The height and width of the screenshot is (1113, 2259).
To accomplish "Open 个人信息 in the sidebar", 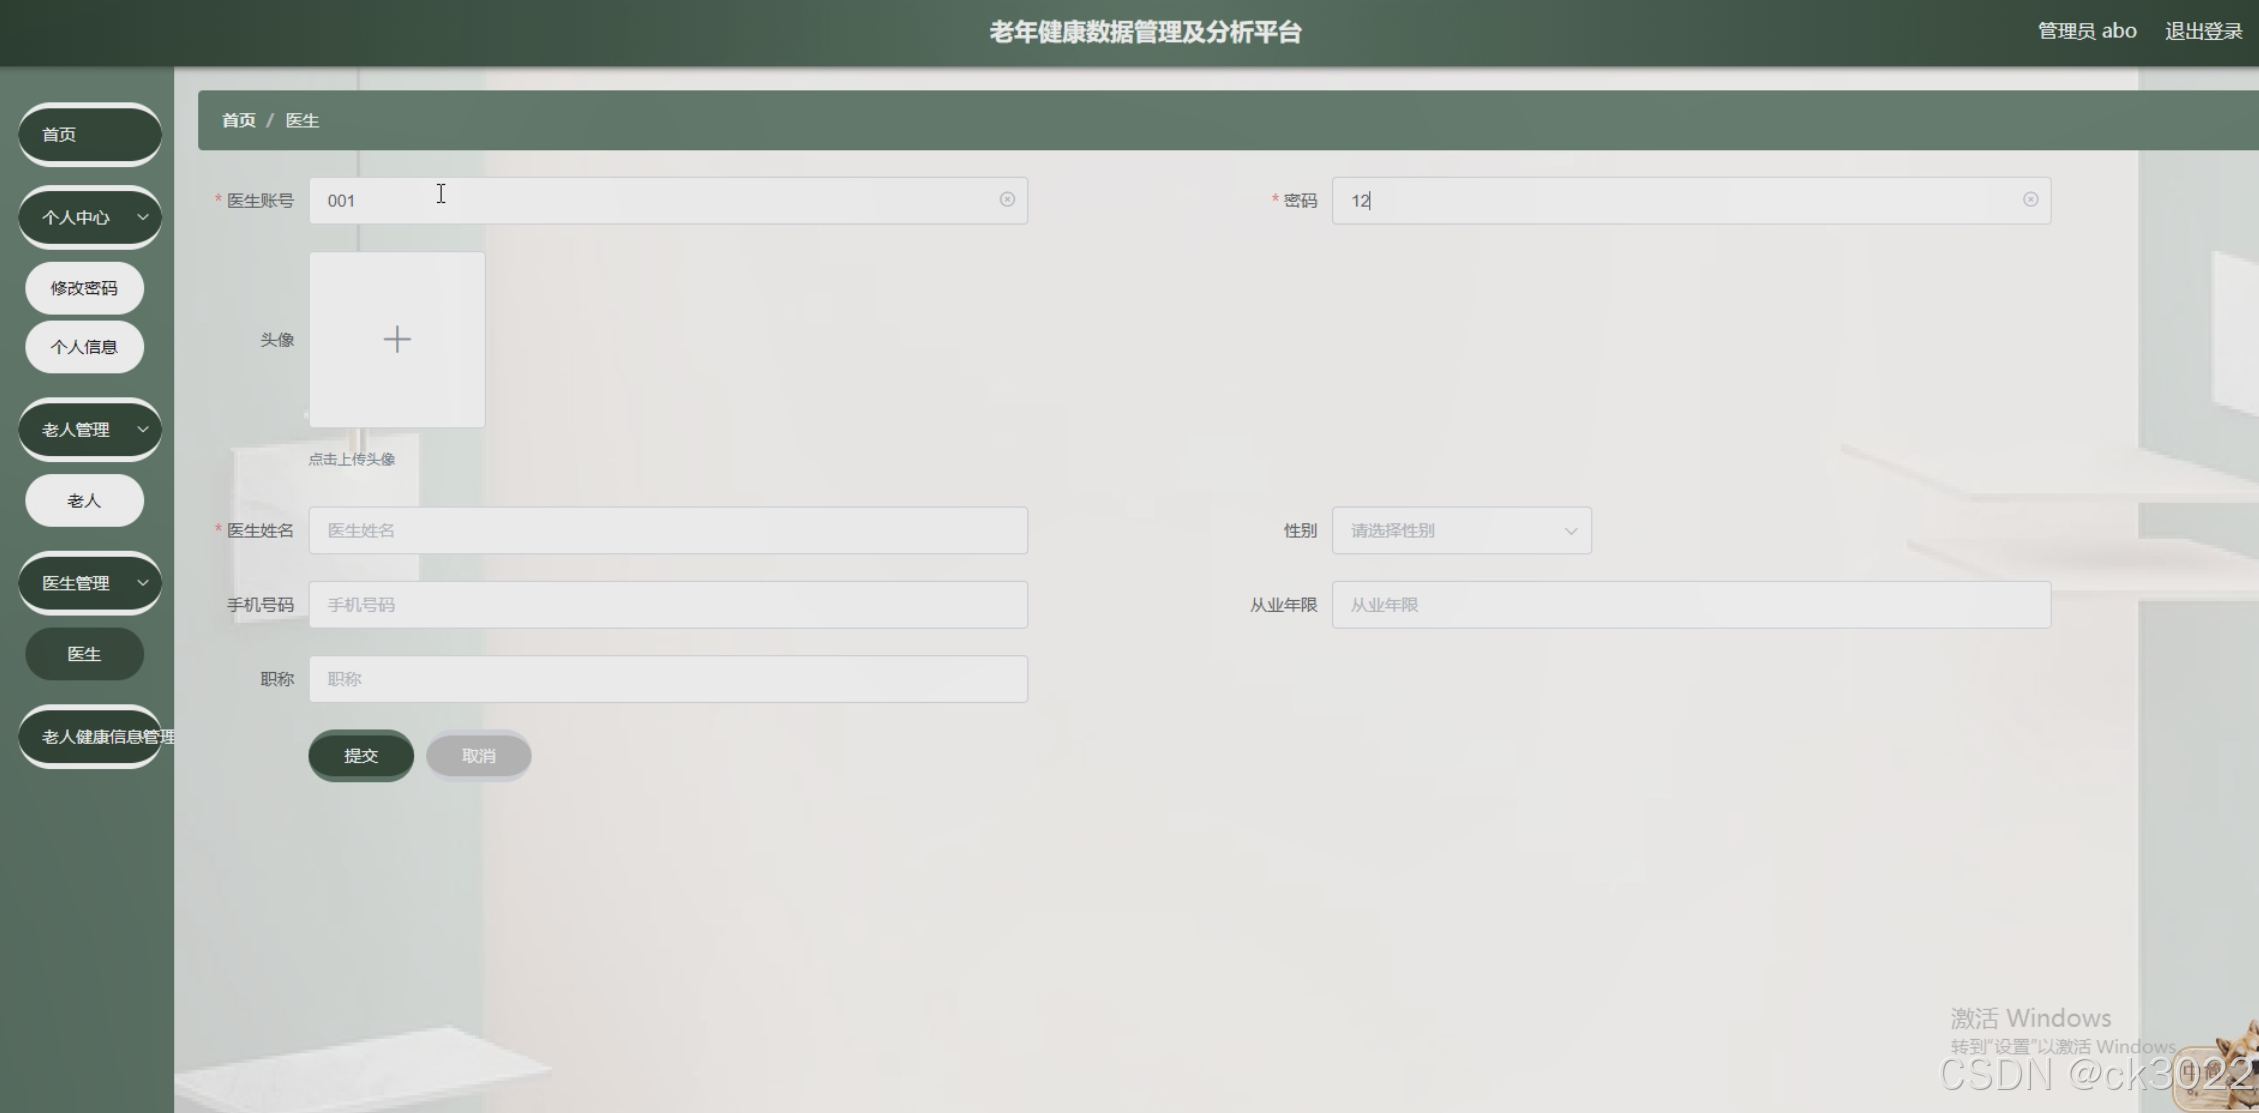I will [x=84, y=347].
